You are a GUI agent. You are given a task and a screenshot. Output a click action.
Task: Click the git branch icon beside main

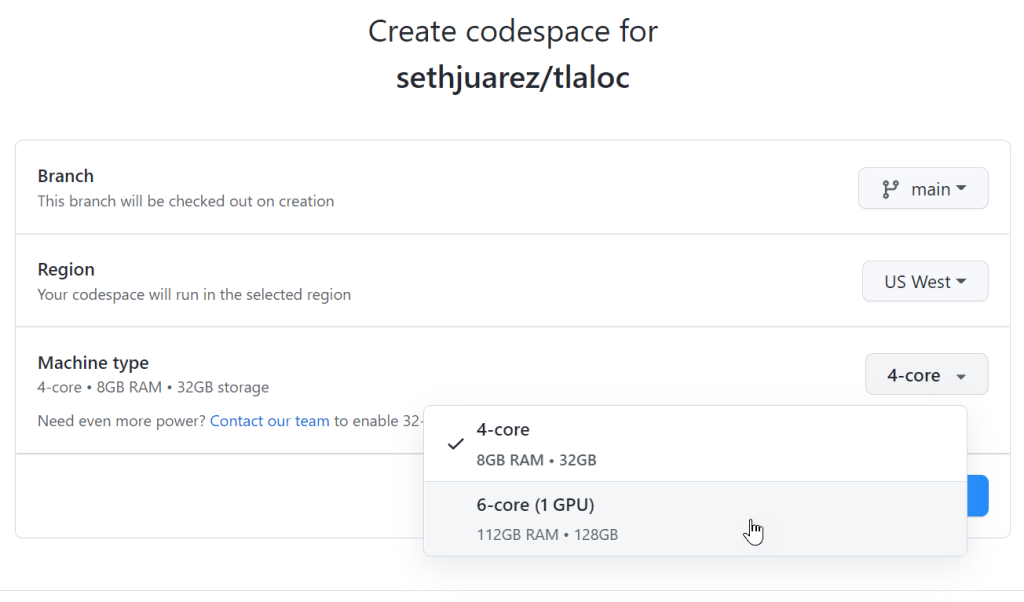[890, 189]
